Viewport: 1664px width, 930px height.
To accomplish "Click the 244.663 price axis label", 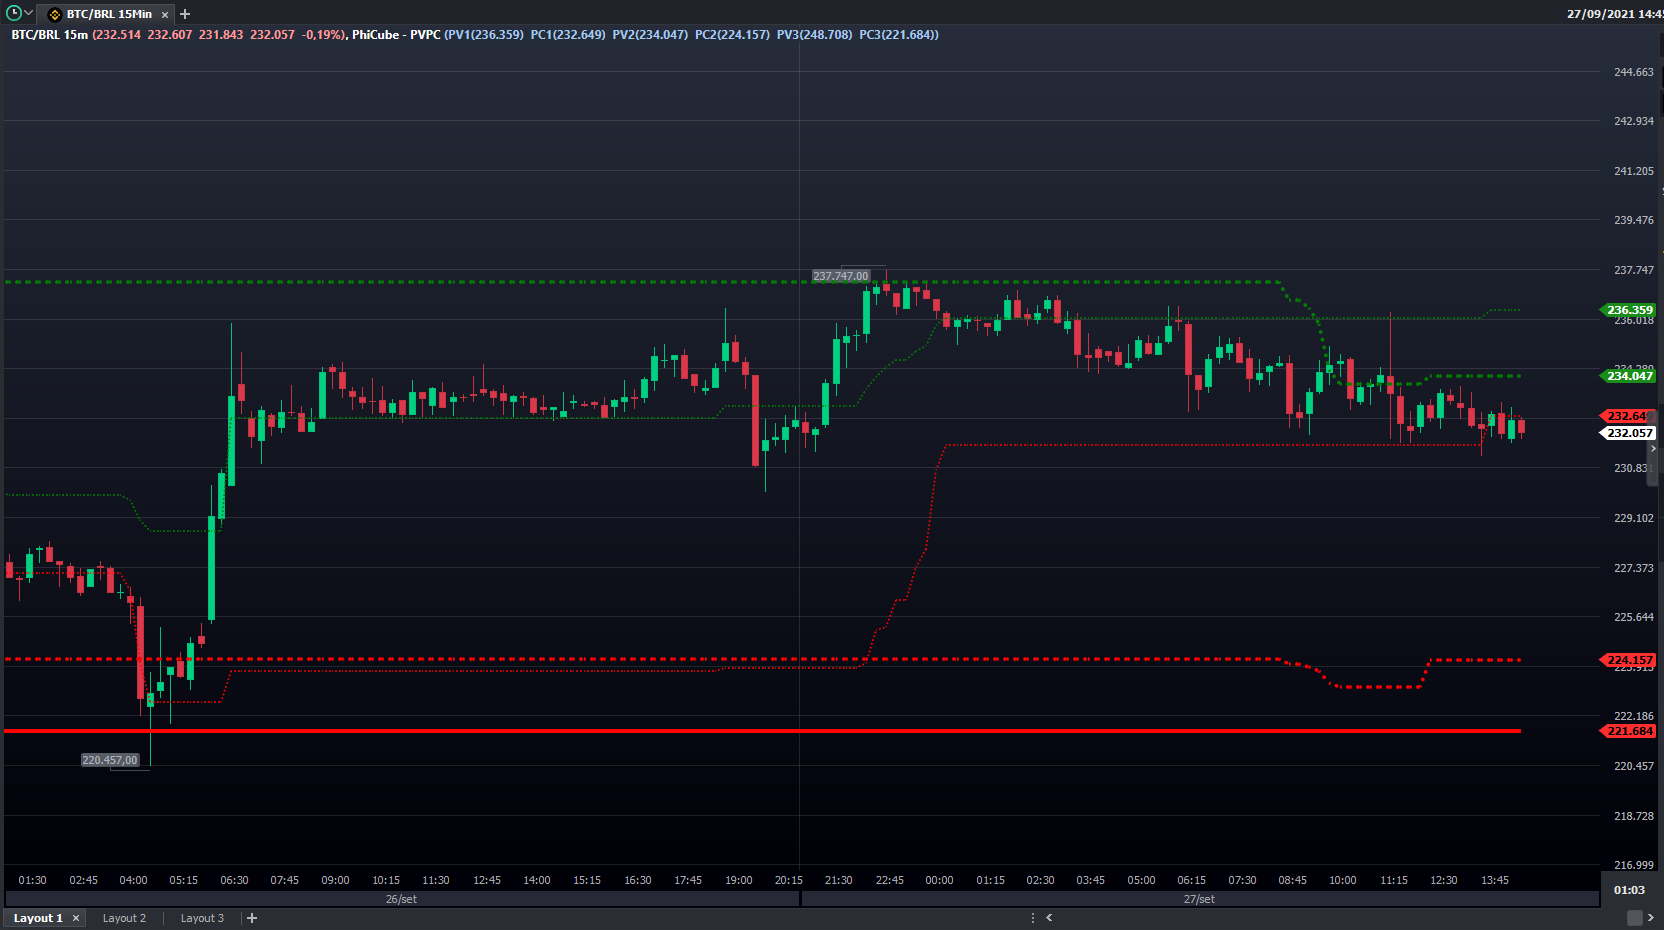I will point(1634,72).
